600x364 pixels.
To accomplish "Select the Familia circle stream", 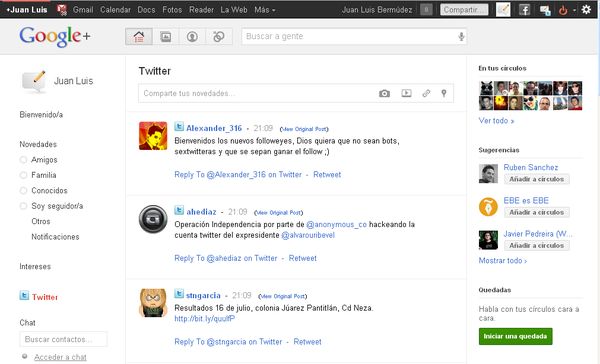I will (44, 175).
